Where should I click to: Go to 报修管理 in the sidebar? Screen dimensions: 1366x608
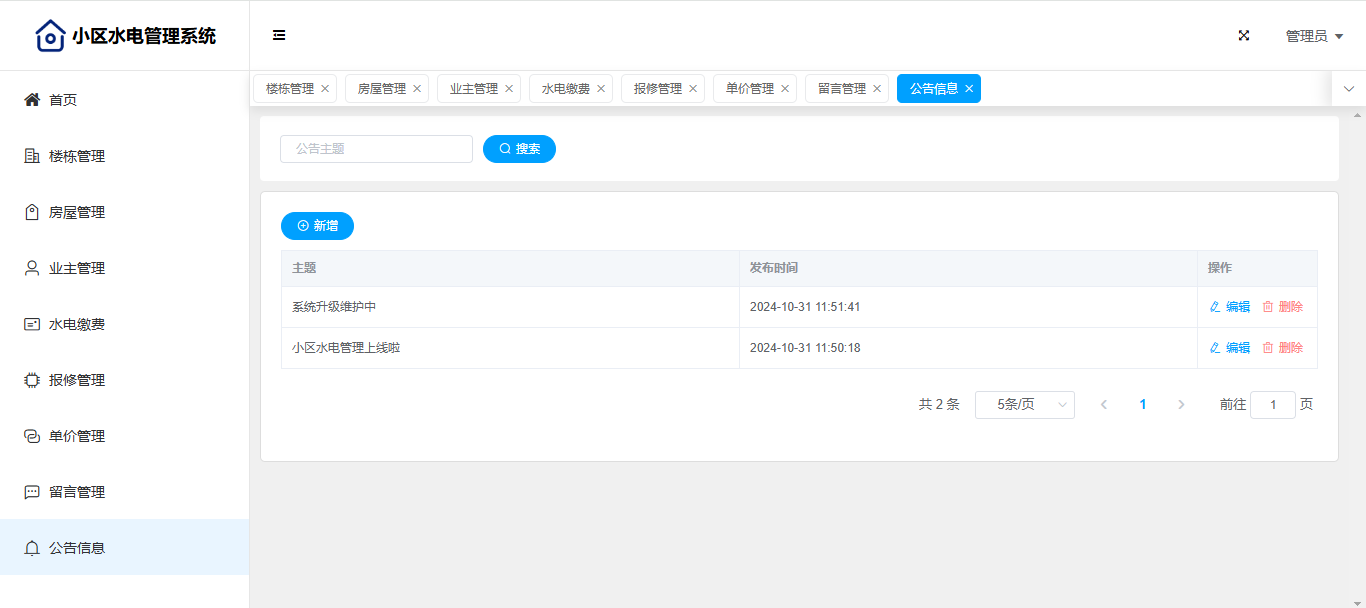point(76,380)
